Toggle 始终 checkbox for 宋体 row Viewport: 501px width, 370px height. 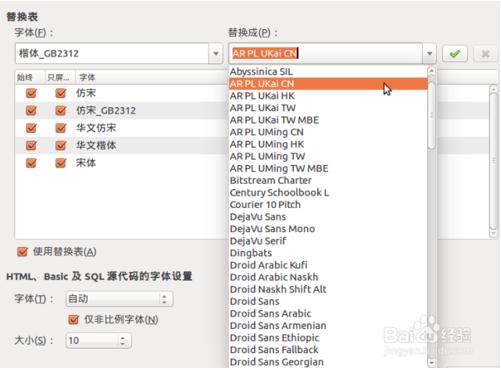point(31,163)
